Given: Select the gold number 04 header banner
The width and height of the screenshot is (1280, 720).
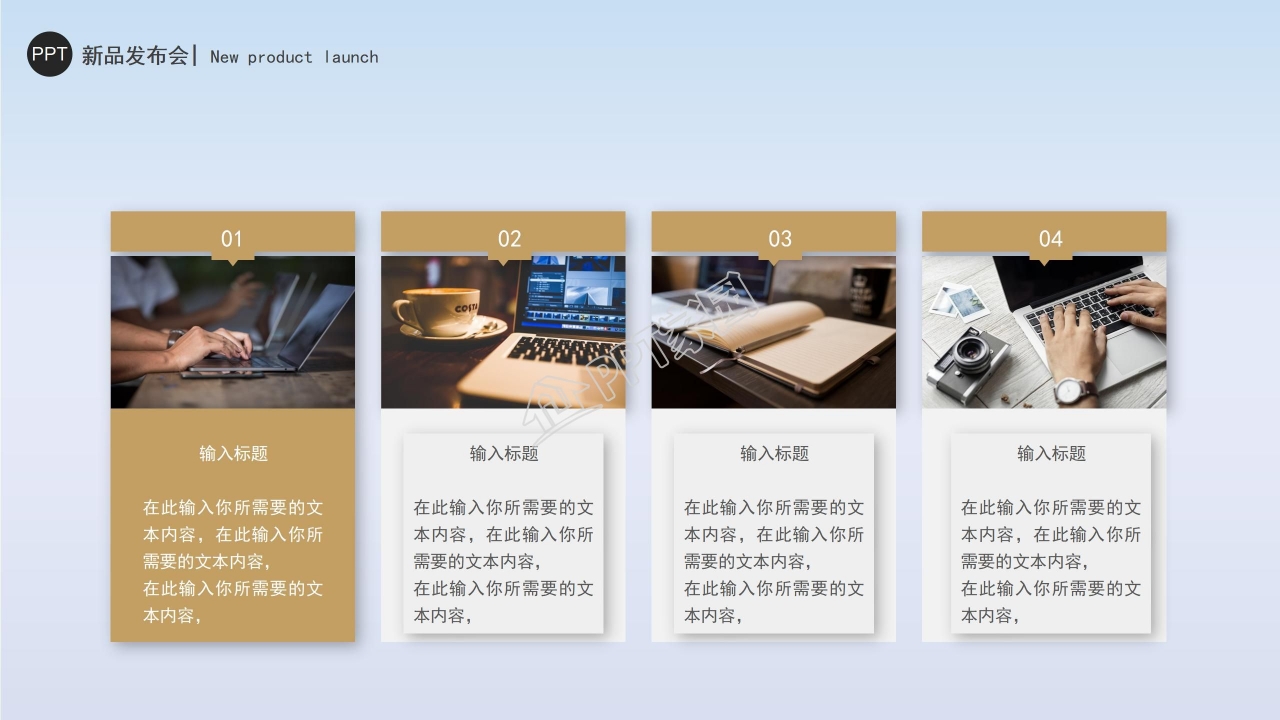Looking at the screenshot, I should pos(1045,232).
